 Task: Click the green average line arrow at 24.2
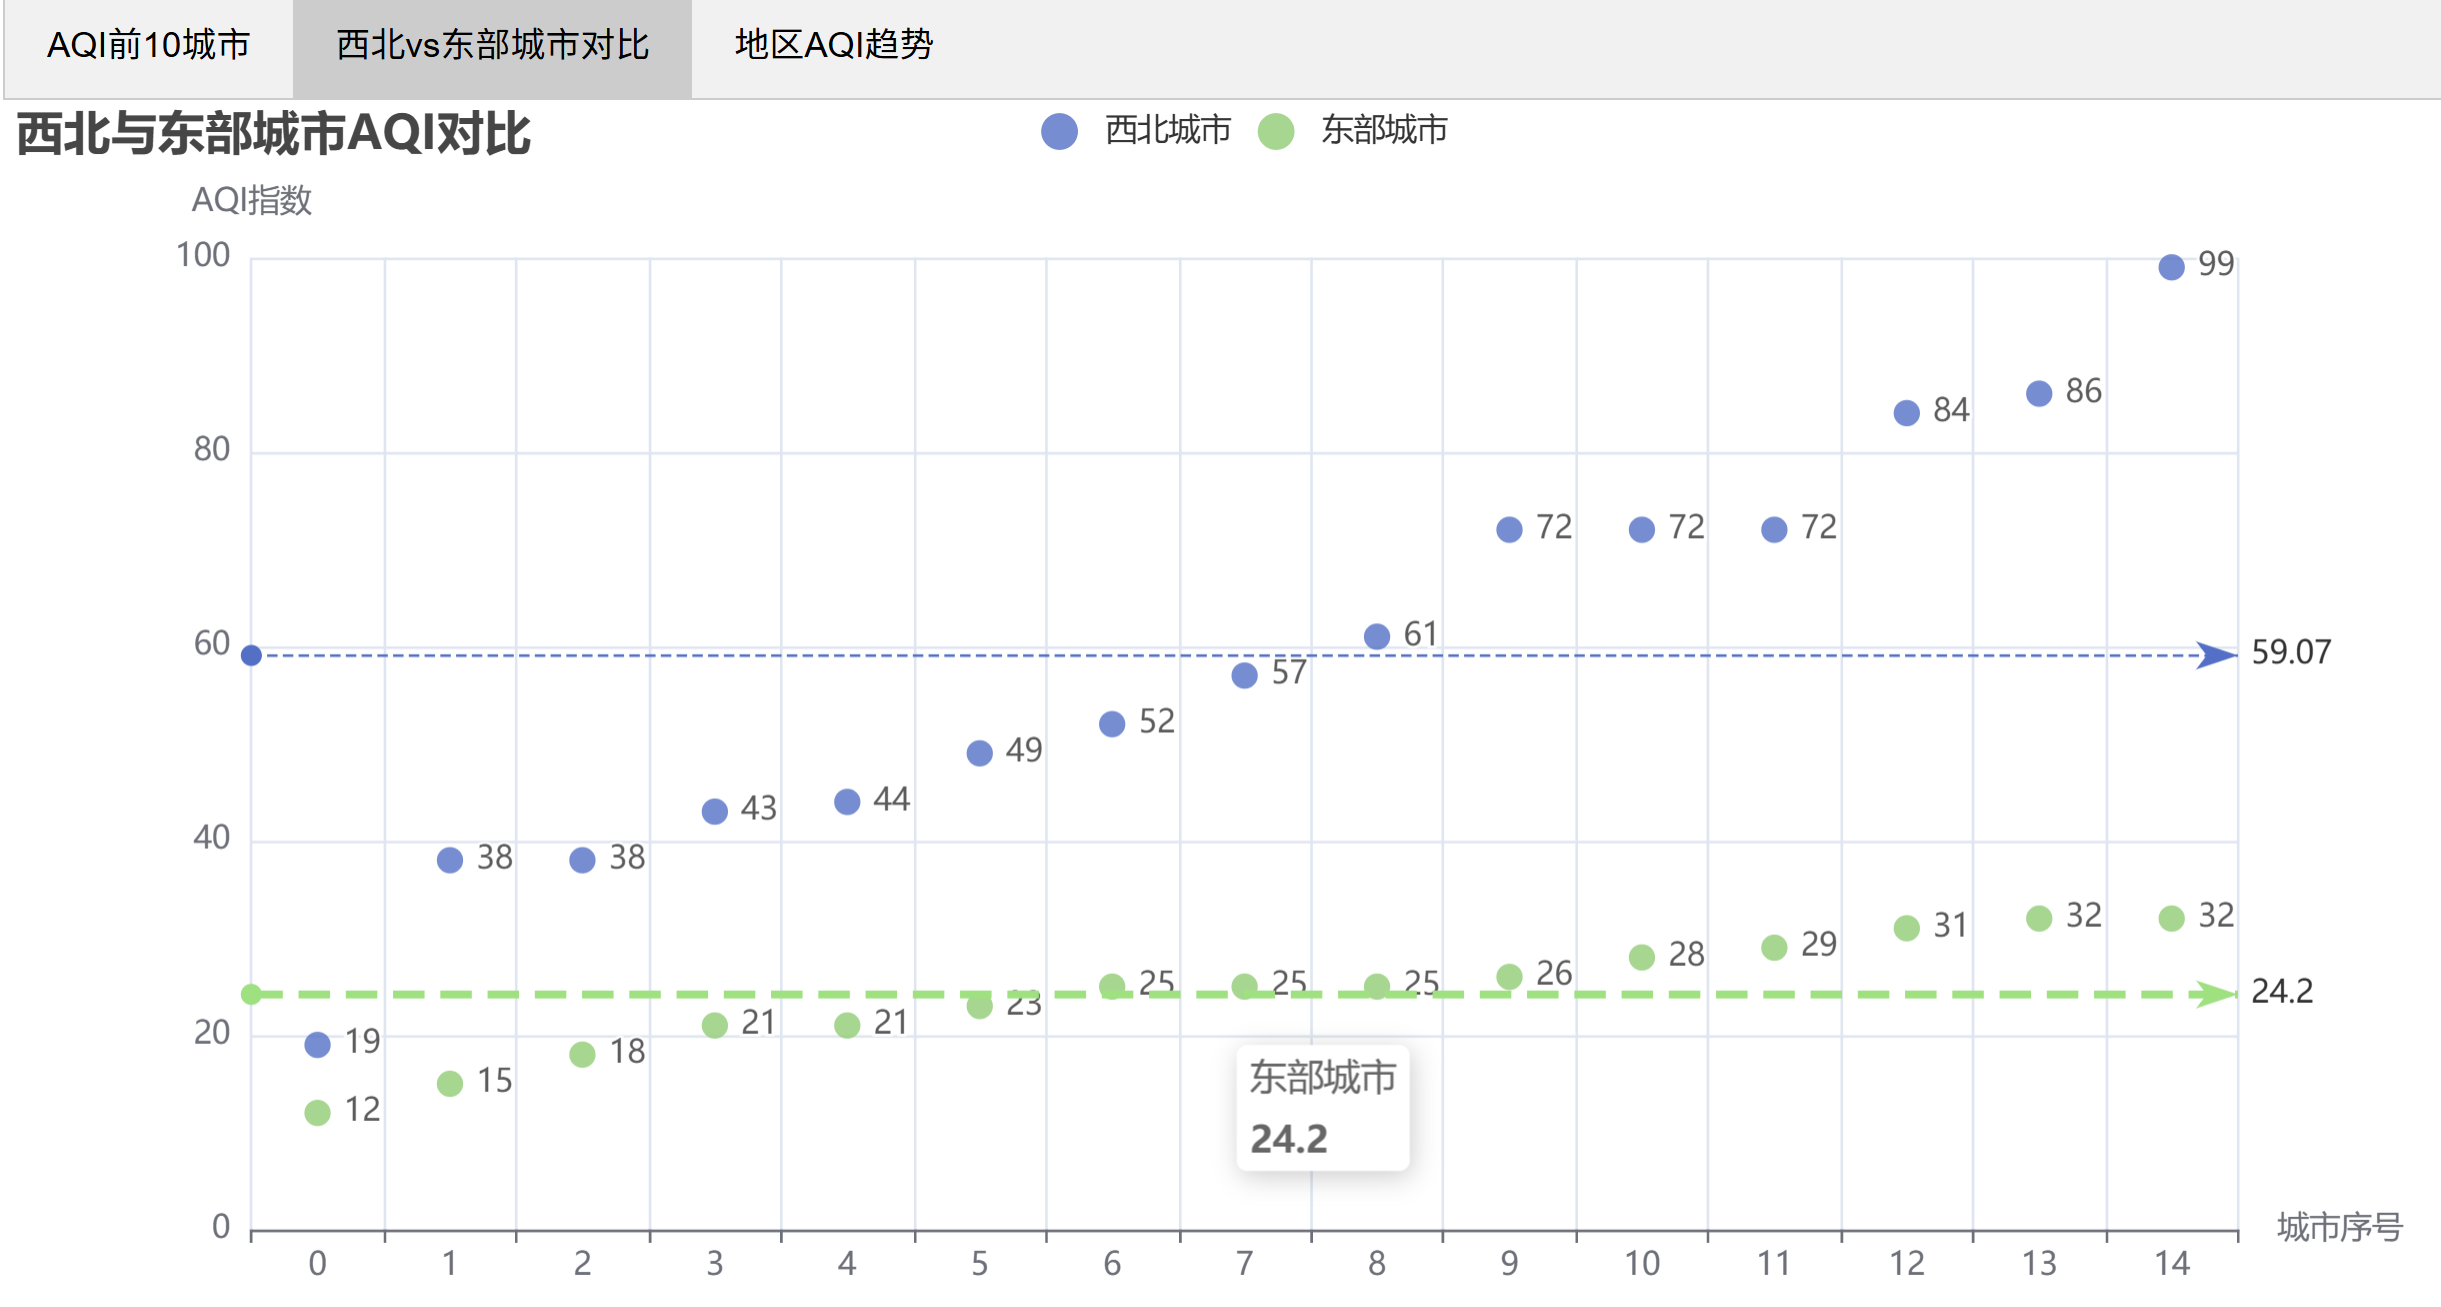click(x=2215, y=994)
